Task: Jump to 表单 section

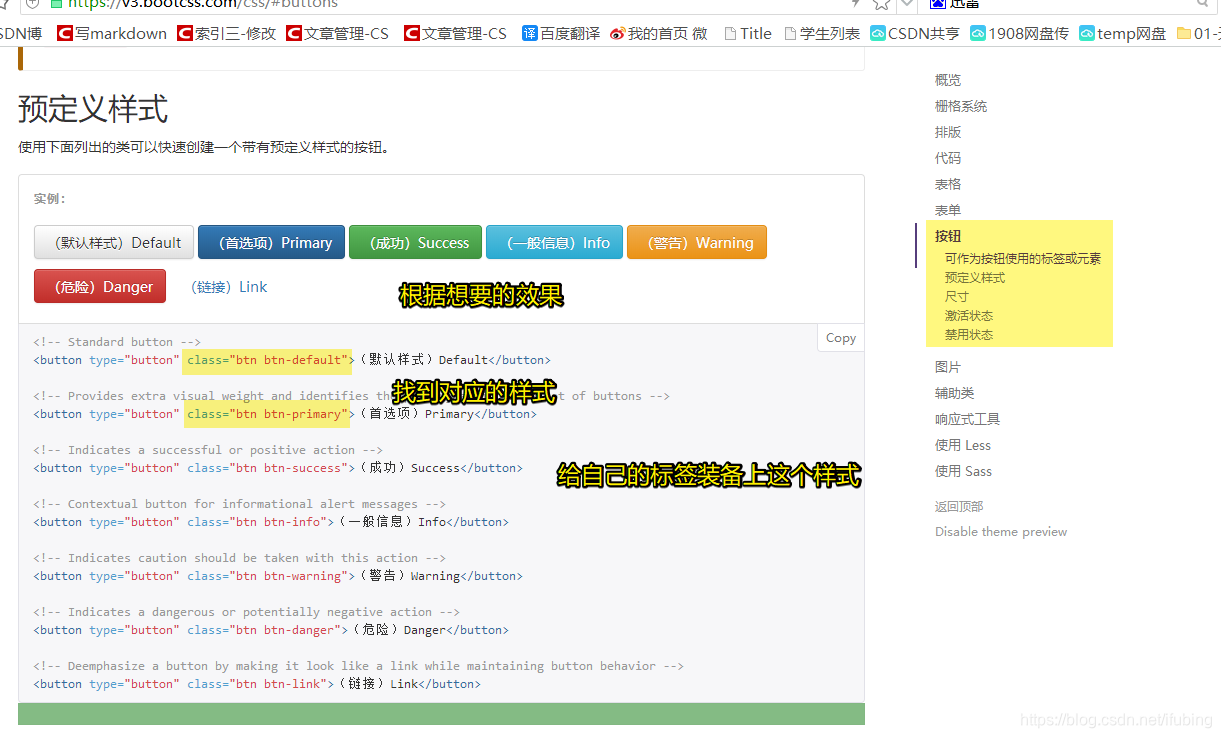Action: click(948, 210)
